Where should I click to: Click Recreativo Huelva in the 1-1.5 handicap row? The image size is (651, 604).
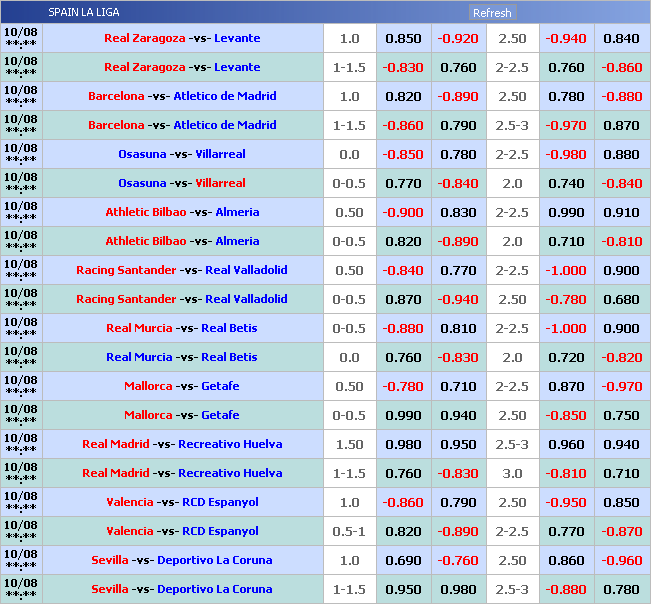(x=230, y=473)
